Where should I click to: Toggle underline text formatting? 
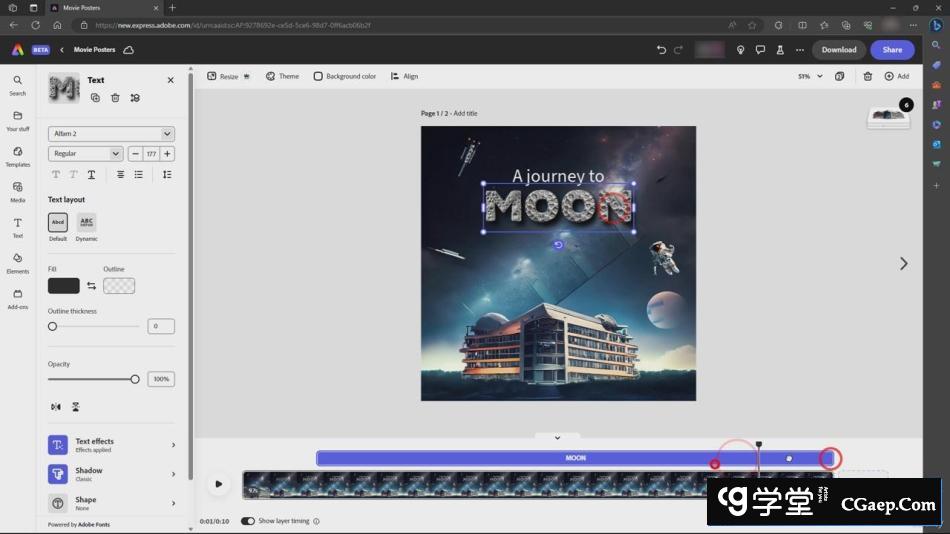pos(91,174)
